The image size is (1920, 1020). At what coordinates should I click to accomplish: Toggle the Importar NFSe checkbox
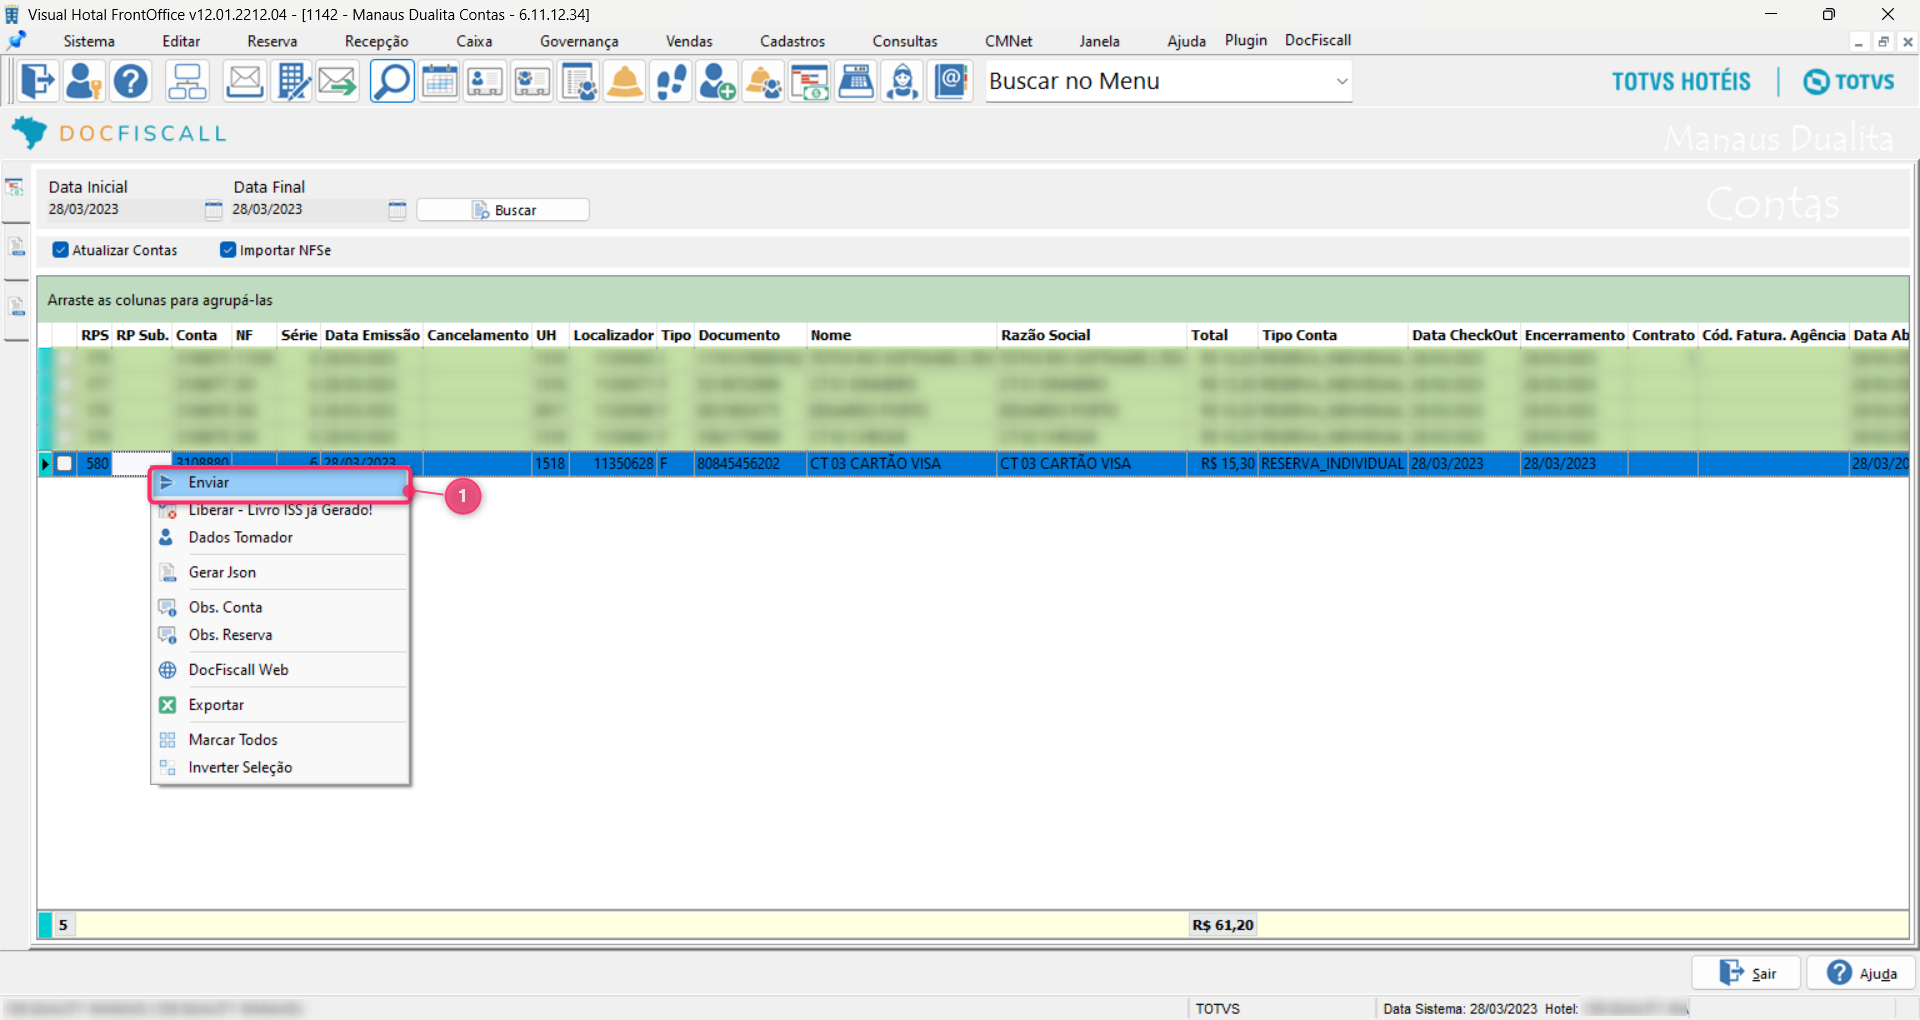pyautogui.click(x=228, y=250)
